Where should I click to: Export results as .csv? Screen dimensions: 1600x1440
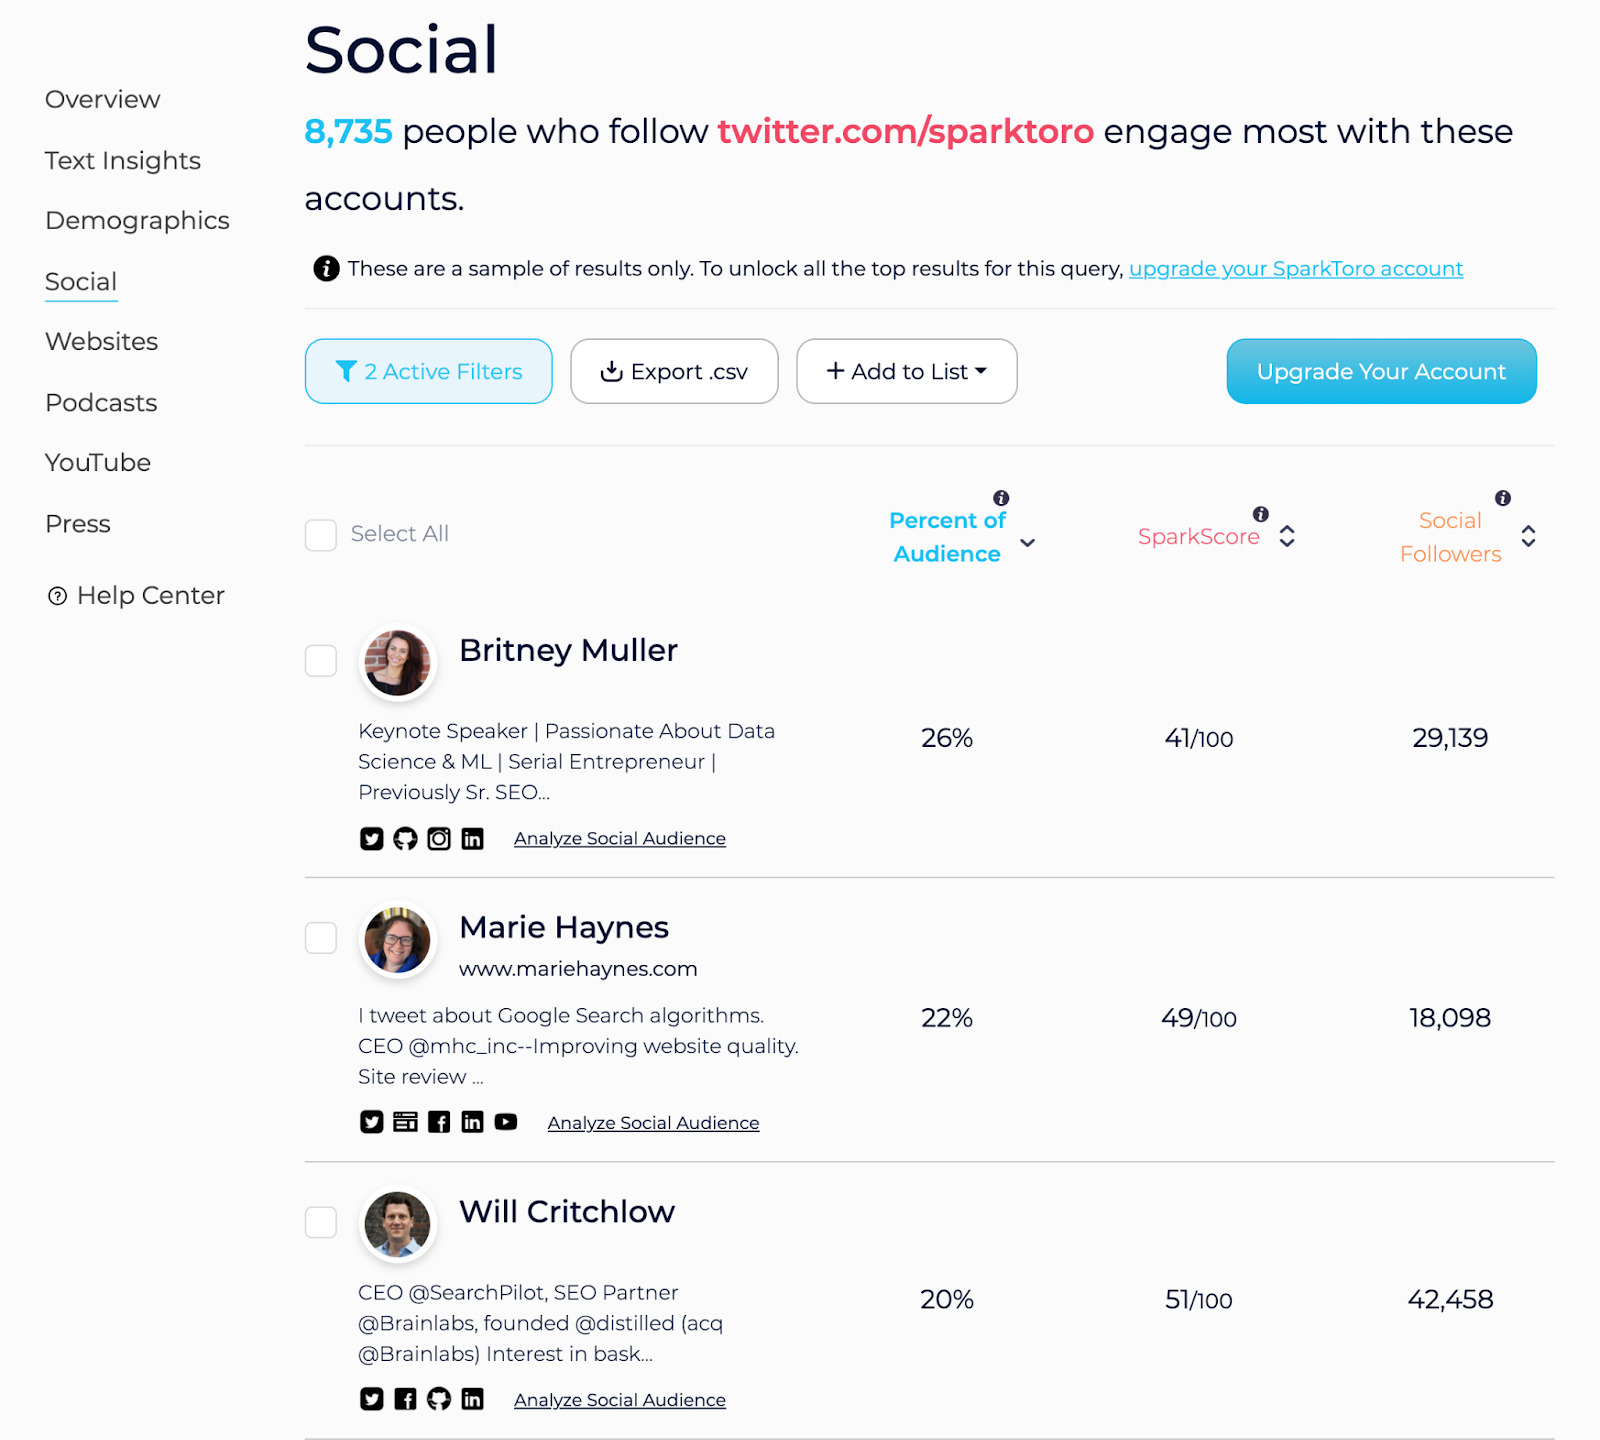674,372
